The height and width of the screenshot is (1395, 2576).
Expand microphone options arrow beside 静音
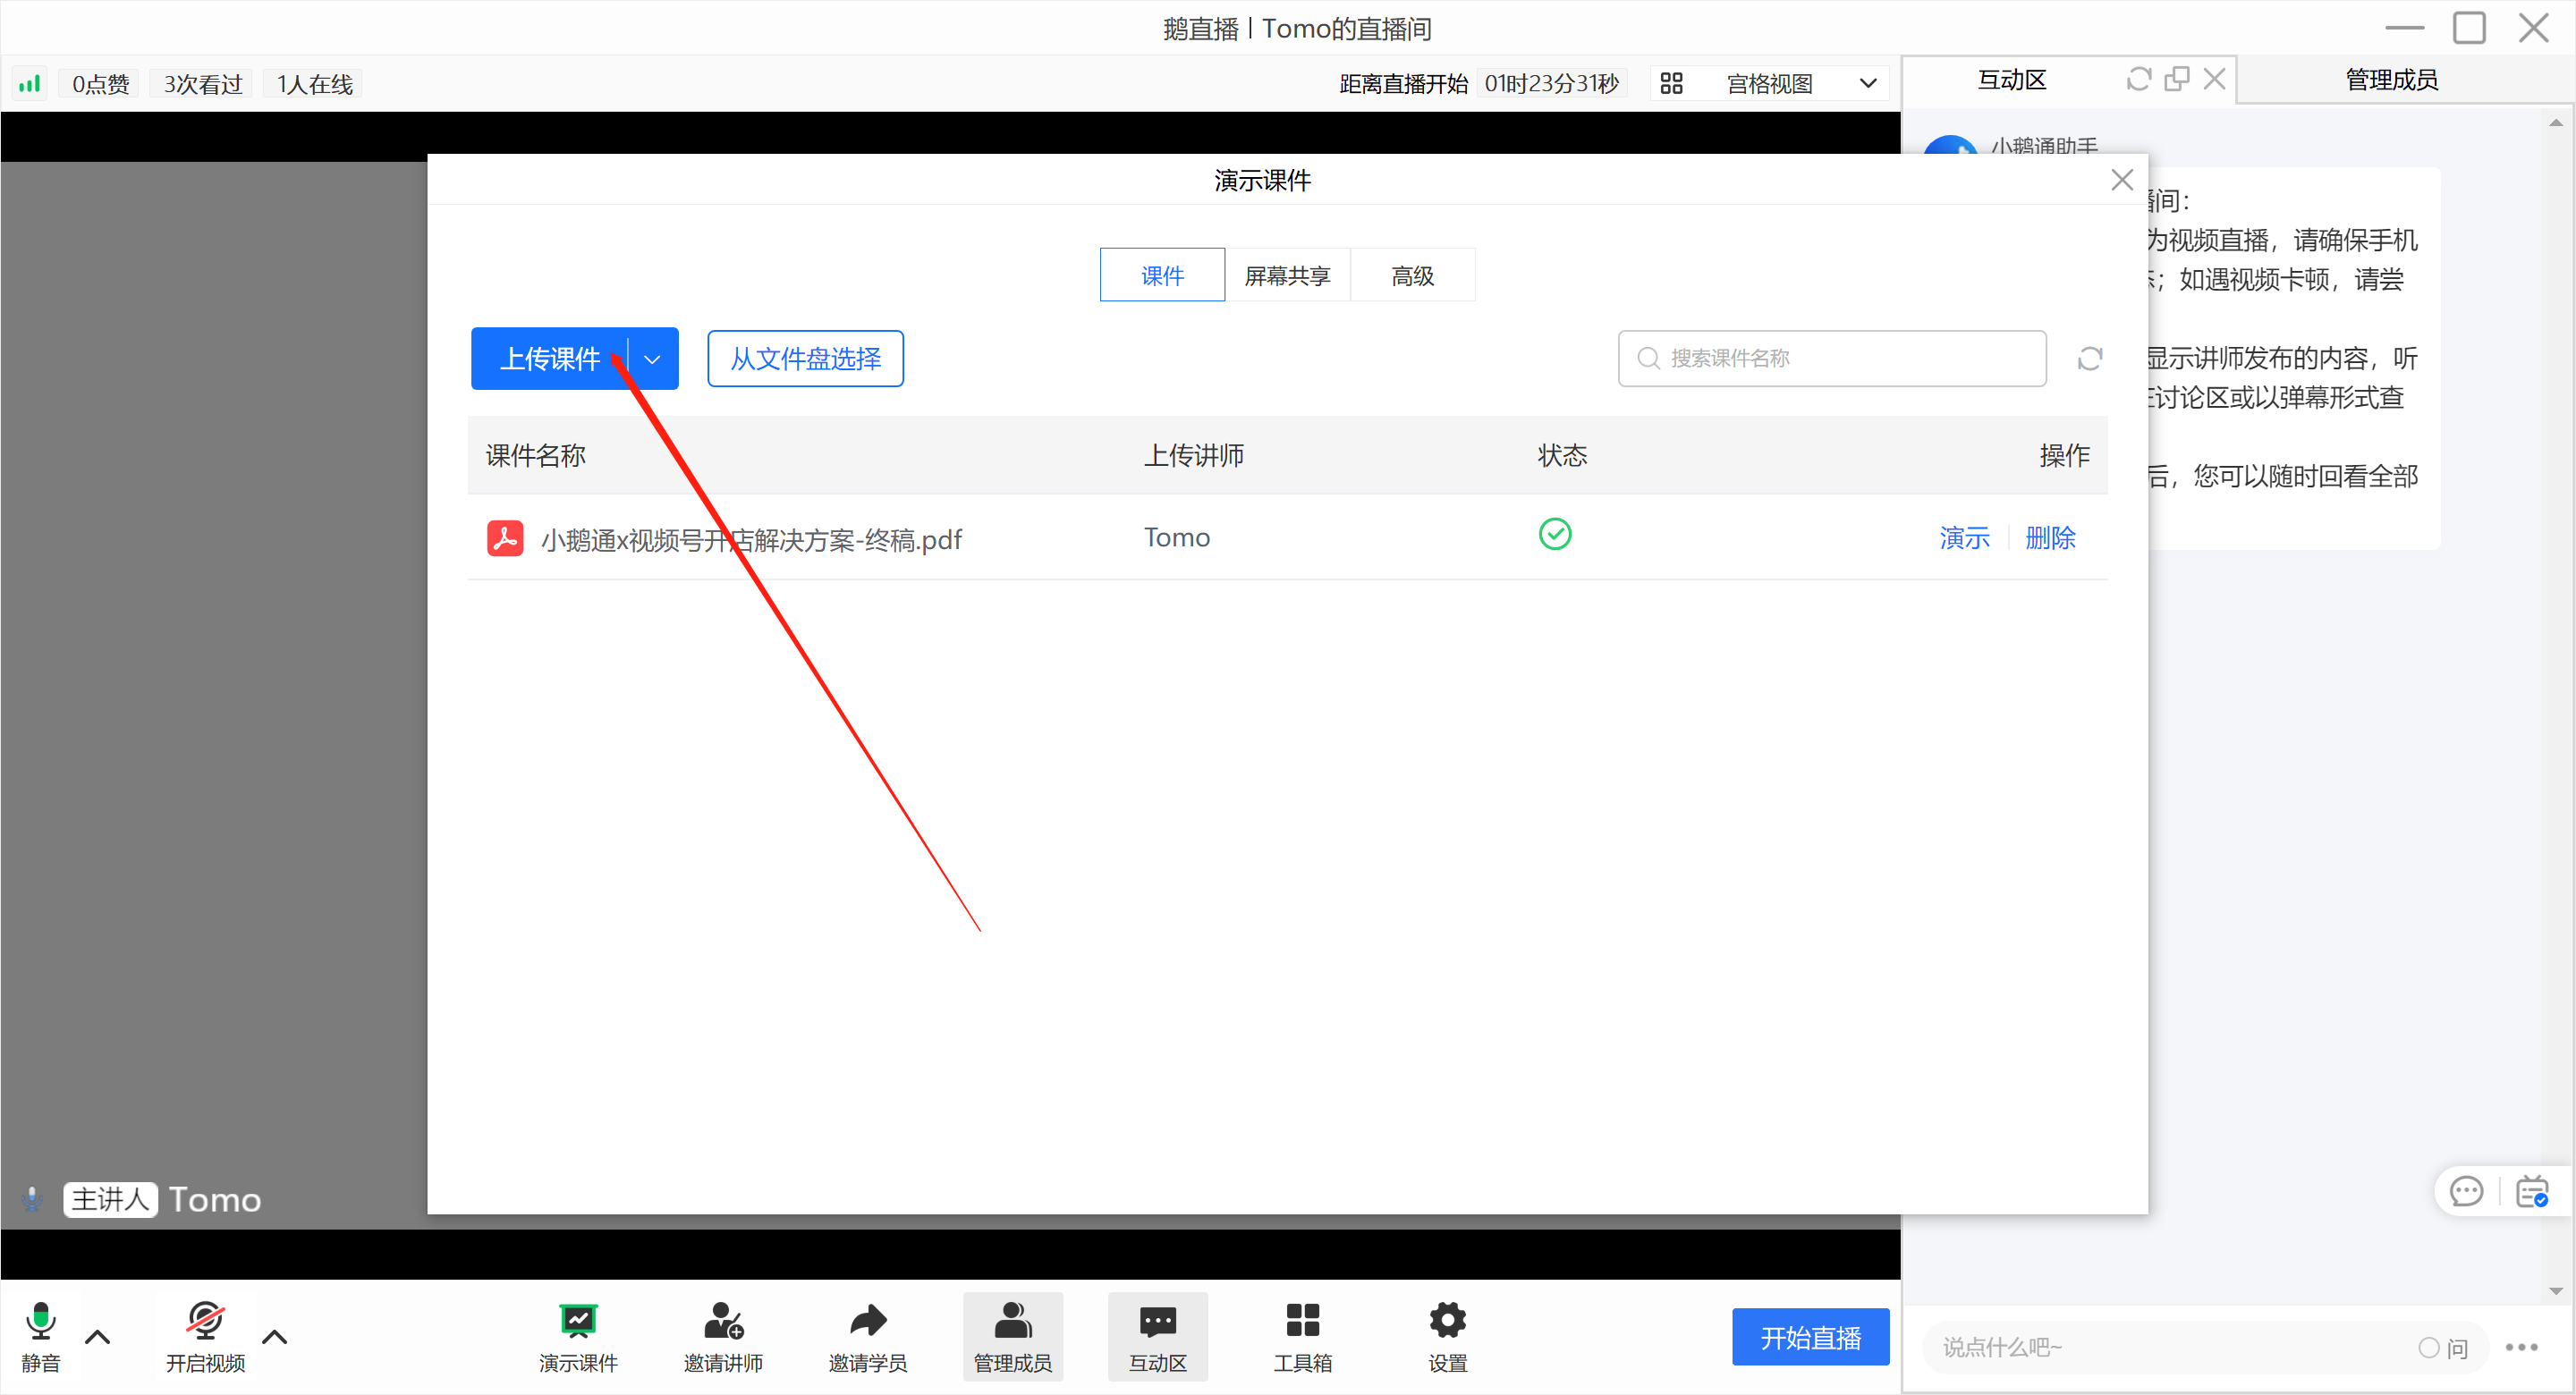[98, 1337]
